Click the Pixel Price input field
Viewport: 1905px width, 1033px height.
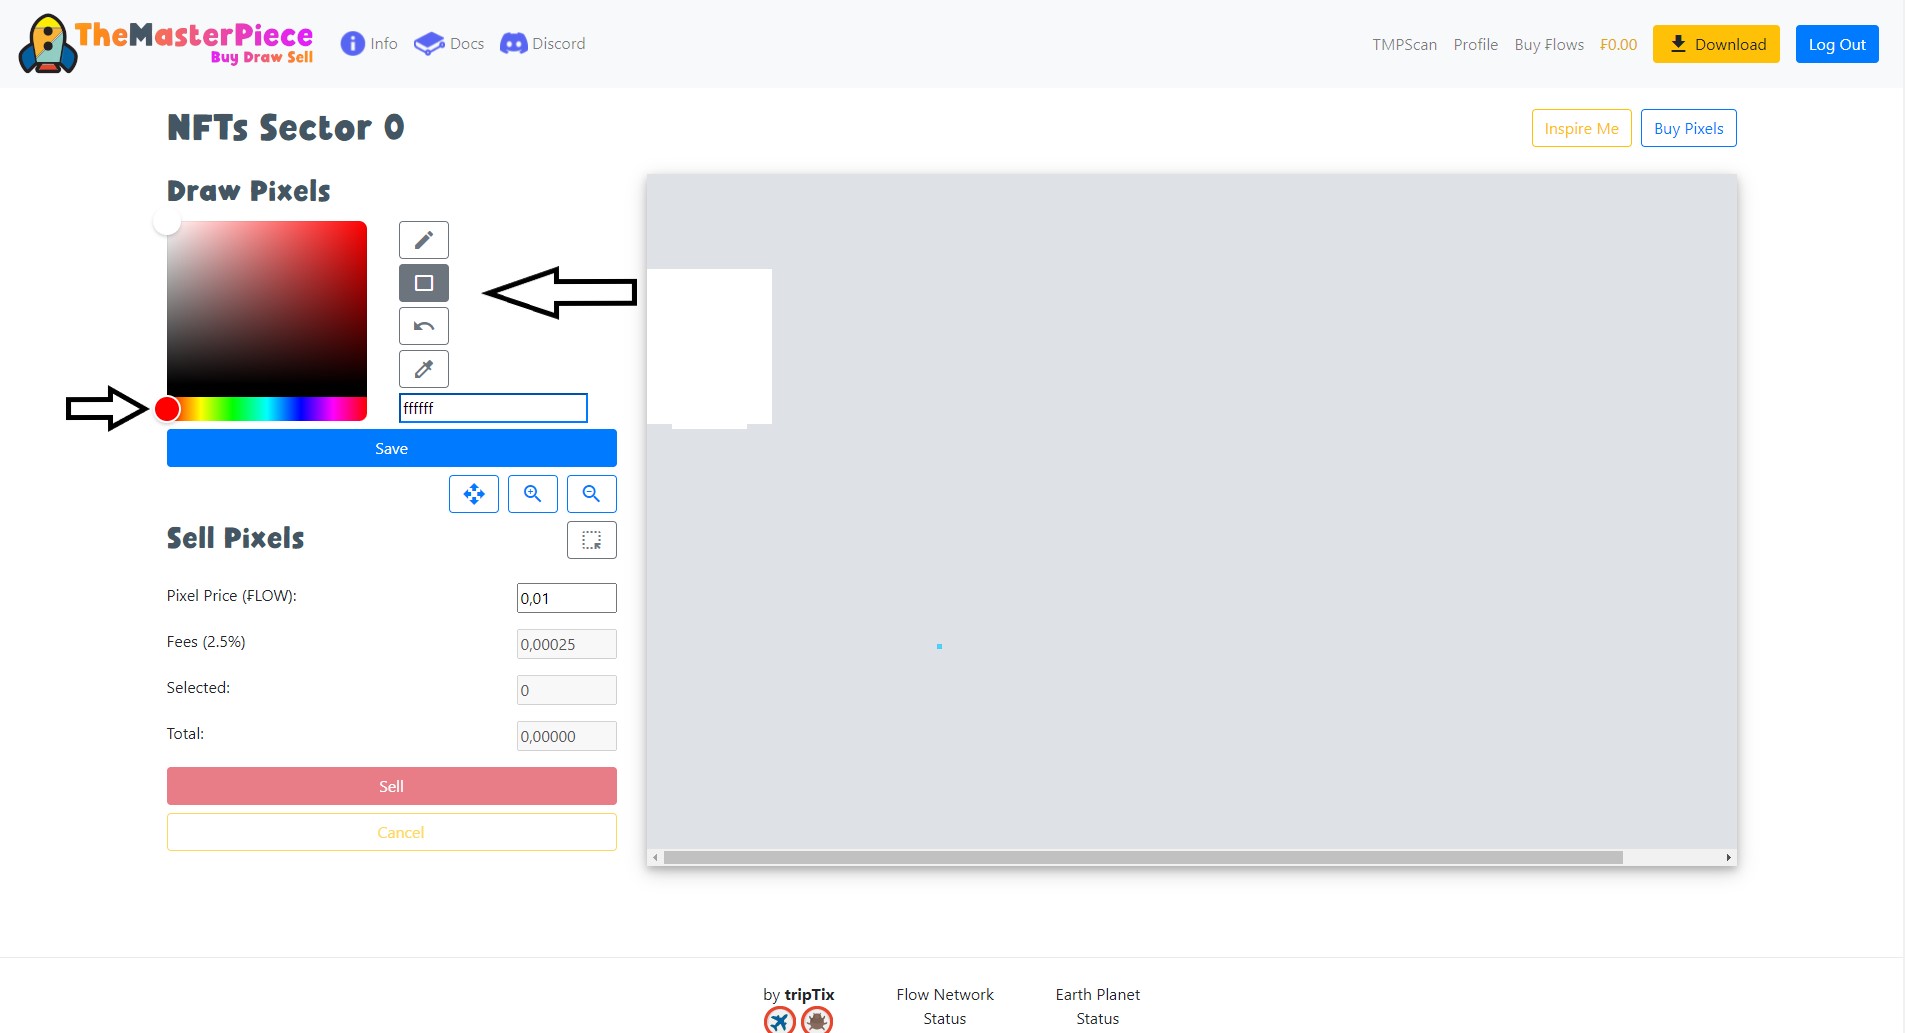tap(567, 598)
